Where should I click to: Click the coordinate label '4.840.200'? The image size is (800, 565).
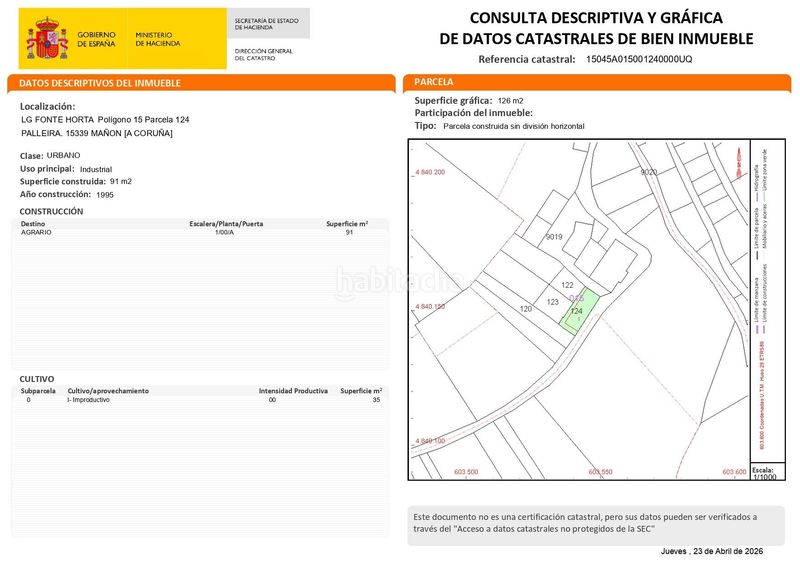click(x=430, y=172)
